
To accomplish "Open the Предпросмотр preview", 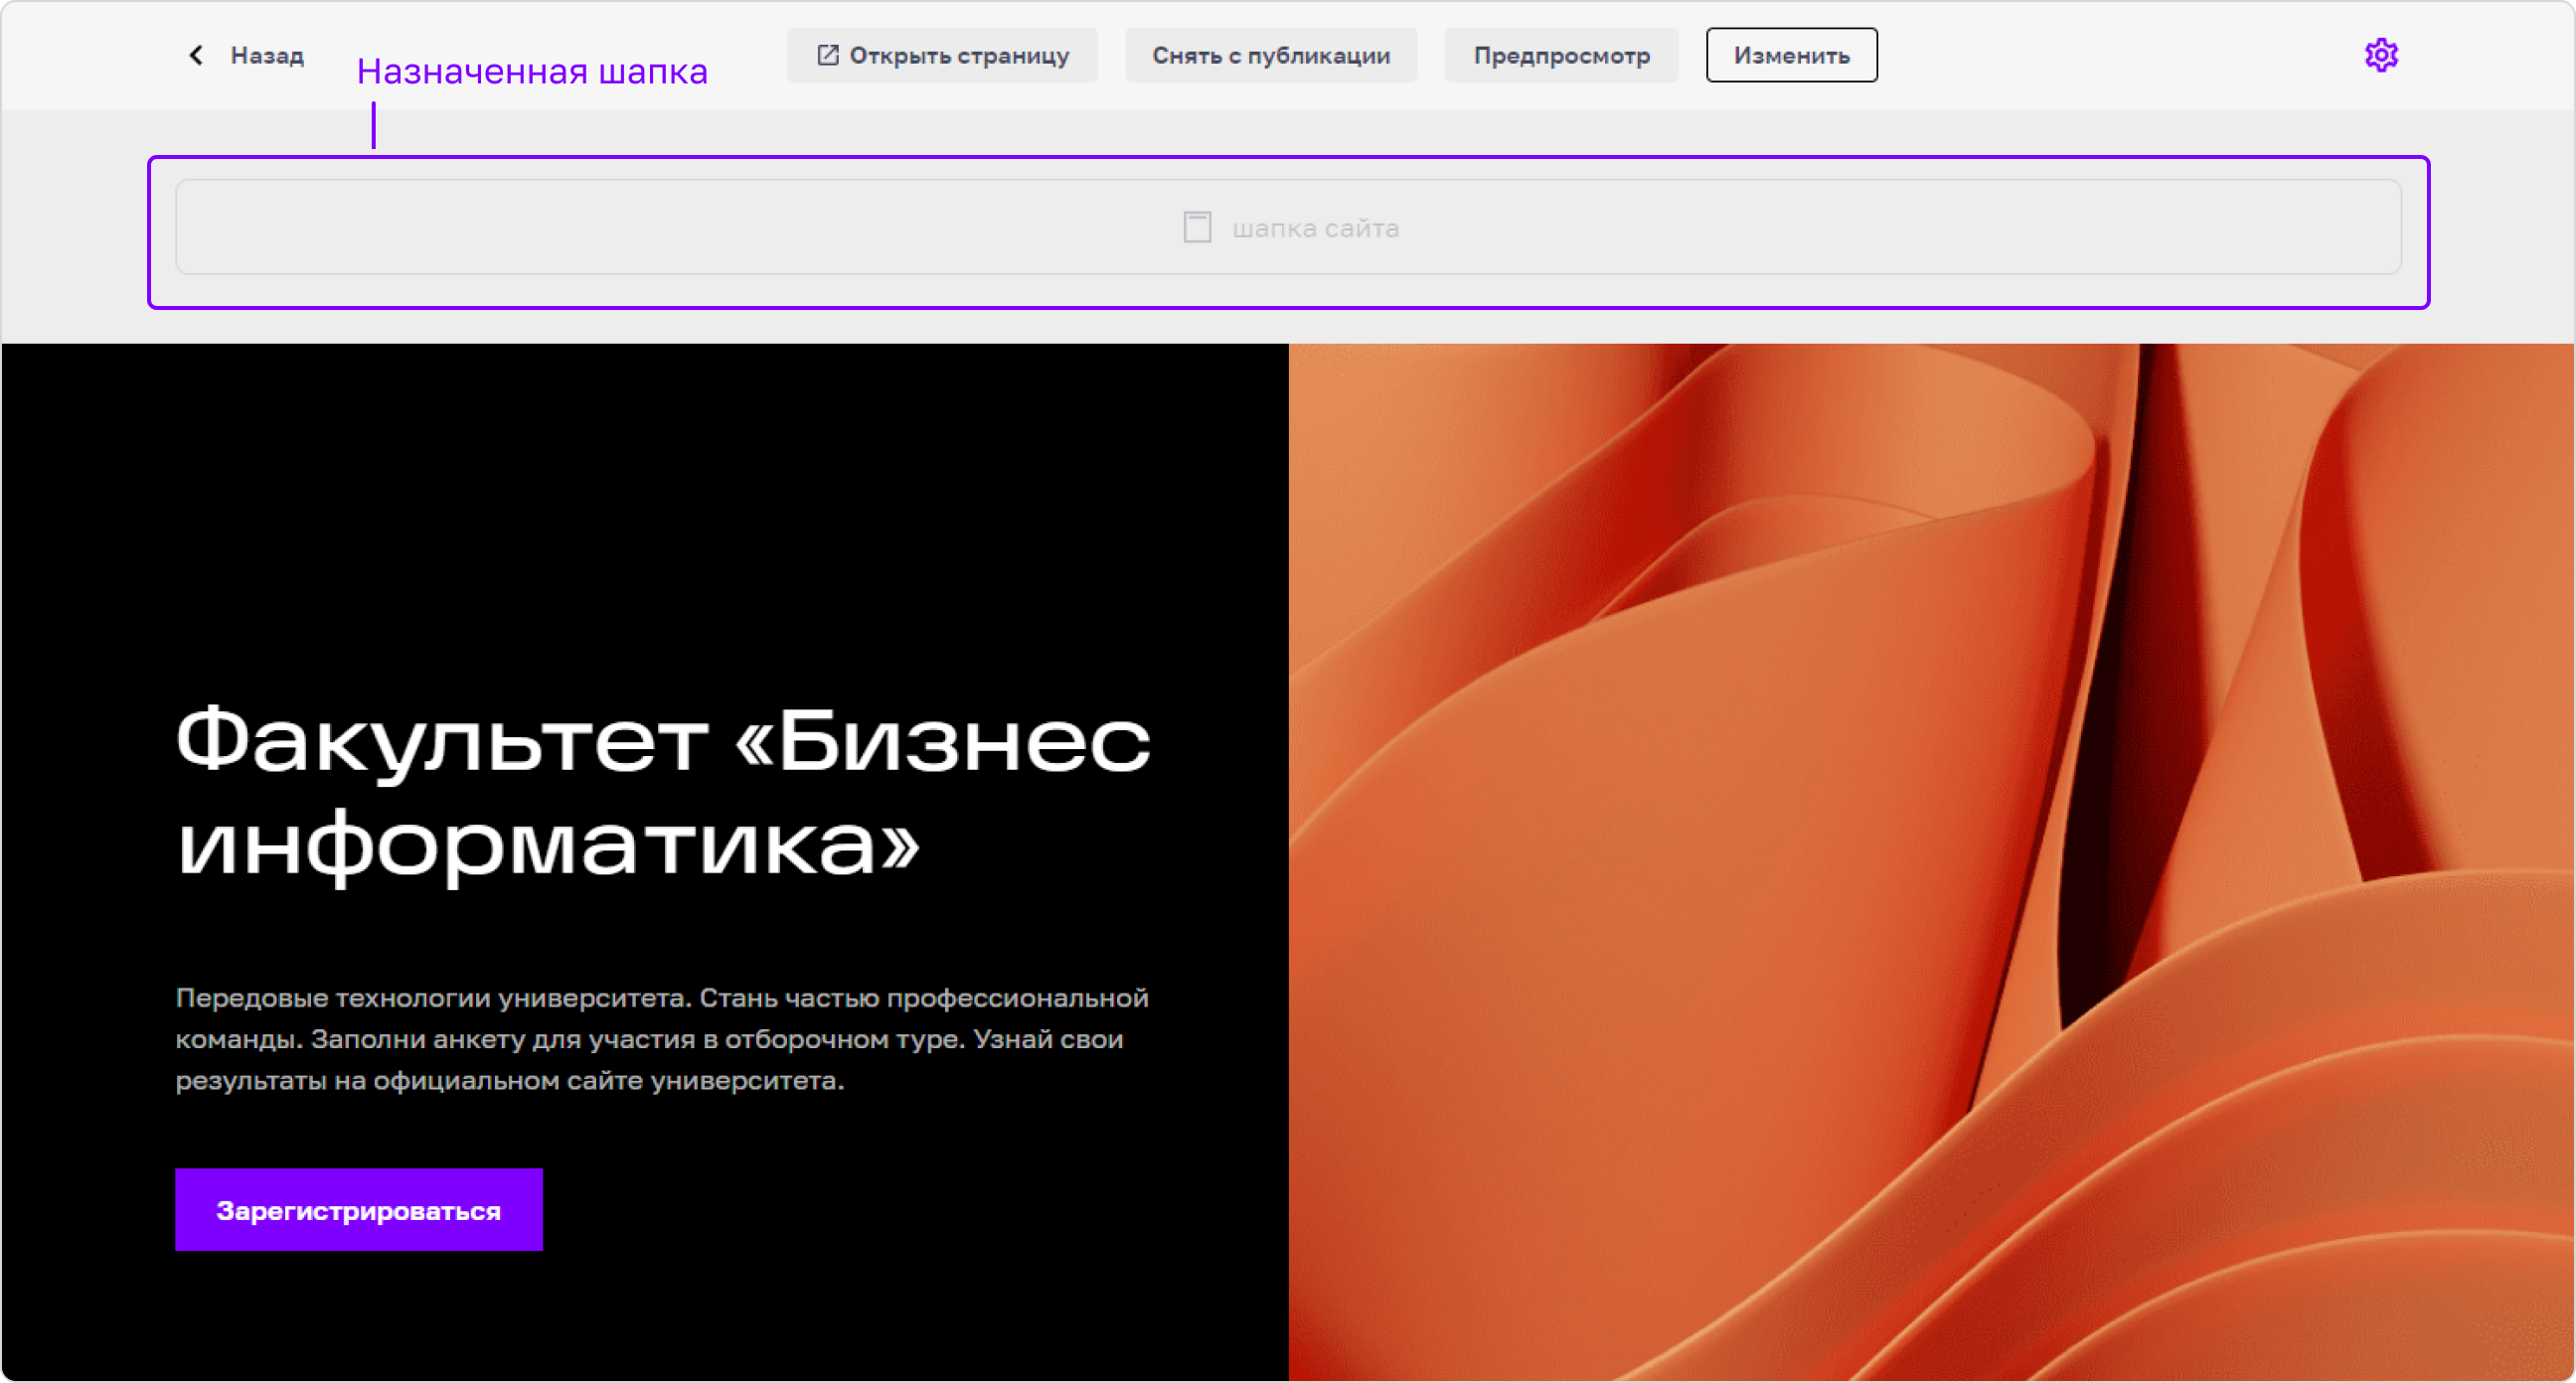I will [x=1561, y=55].
